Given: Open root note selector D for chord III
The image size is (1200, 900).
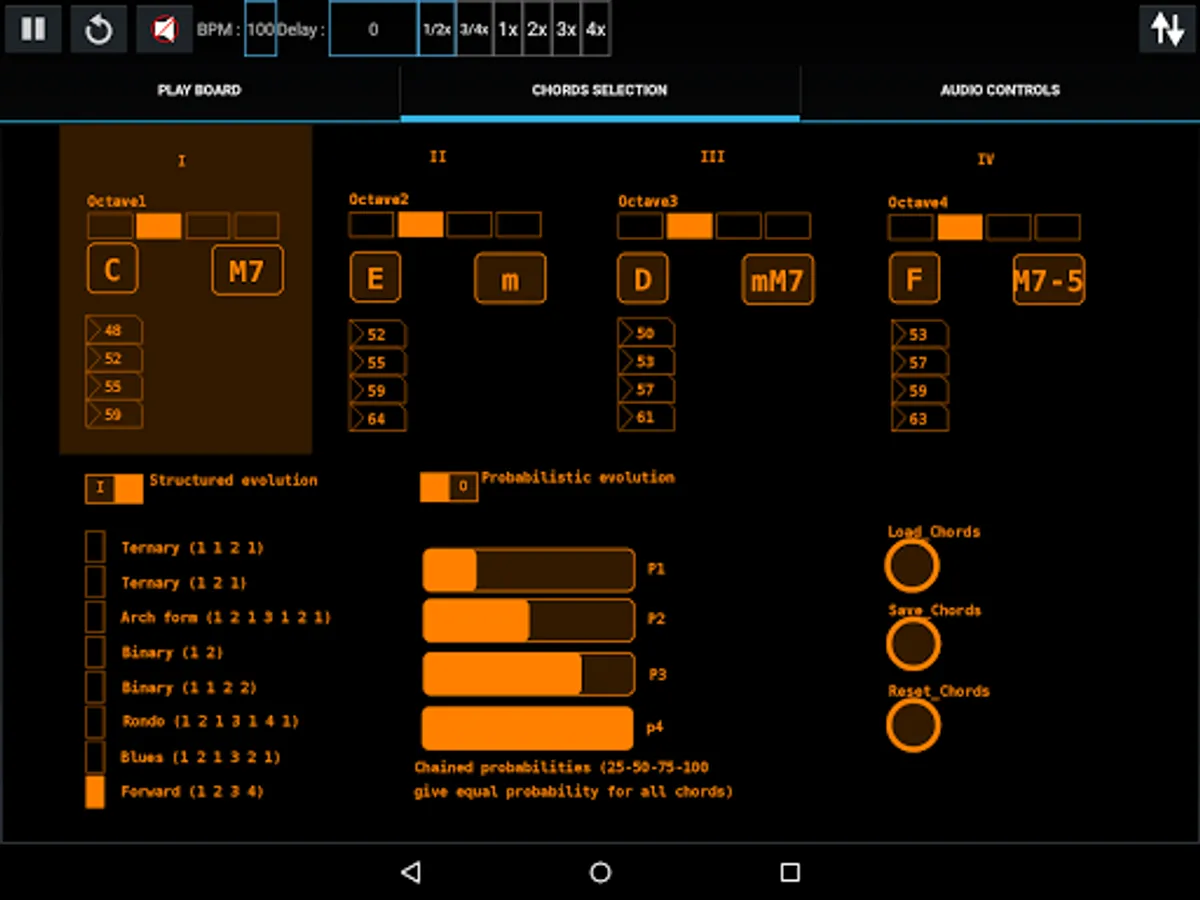Looking at the screenshot, I should [643, 279].
